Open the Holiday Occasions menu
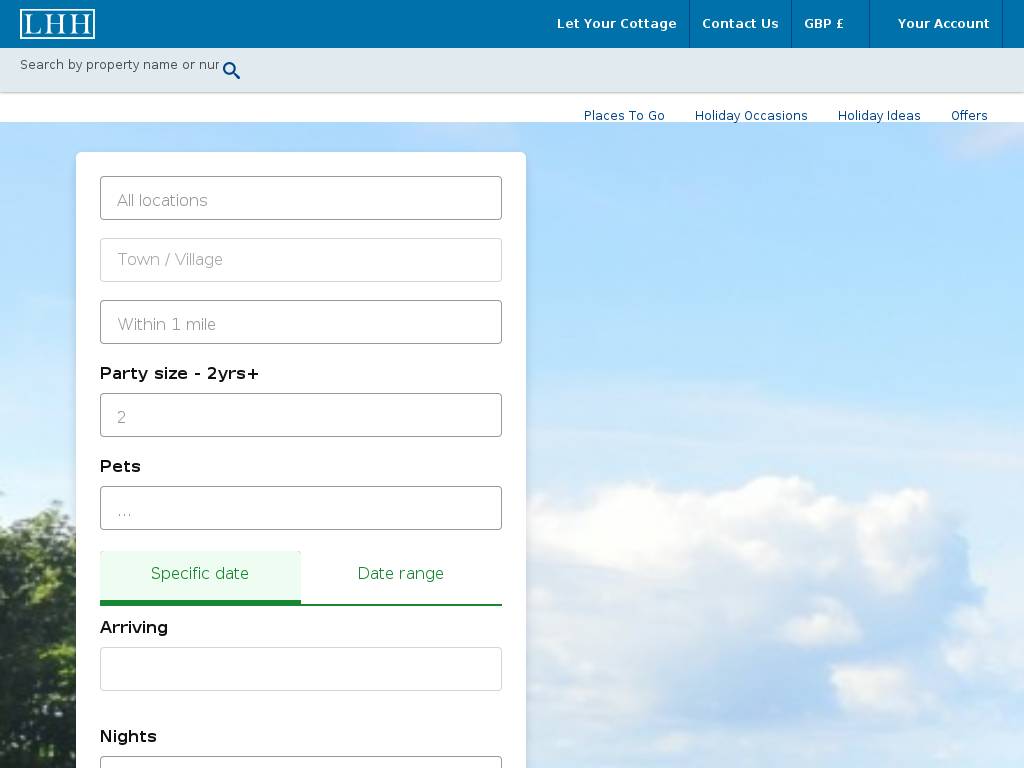Screen dimensions: 1024x768 (751, 116)
